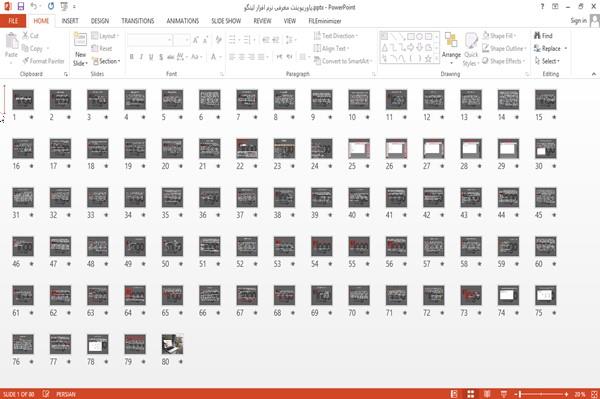Open the font name combo box

149,40
